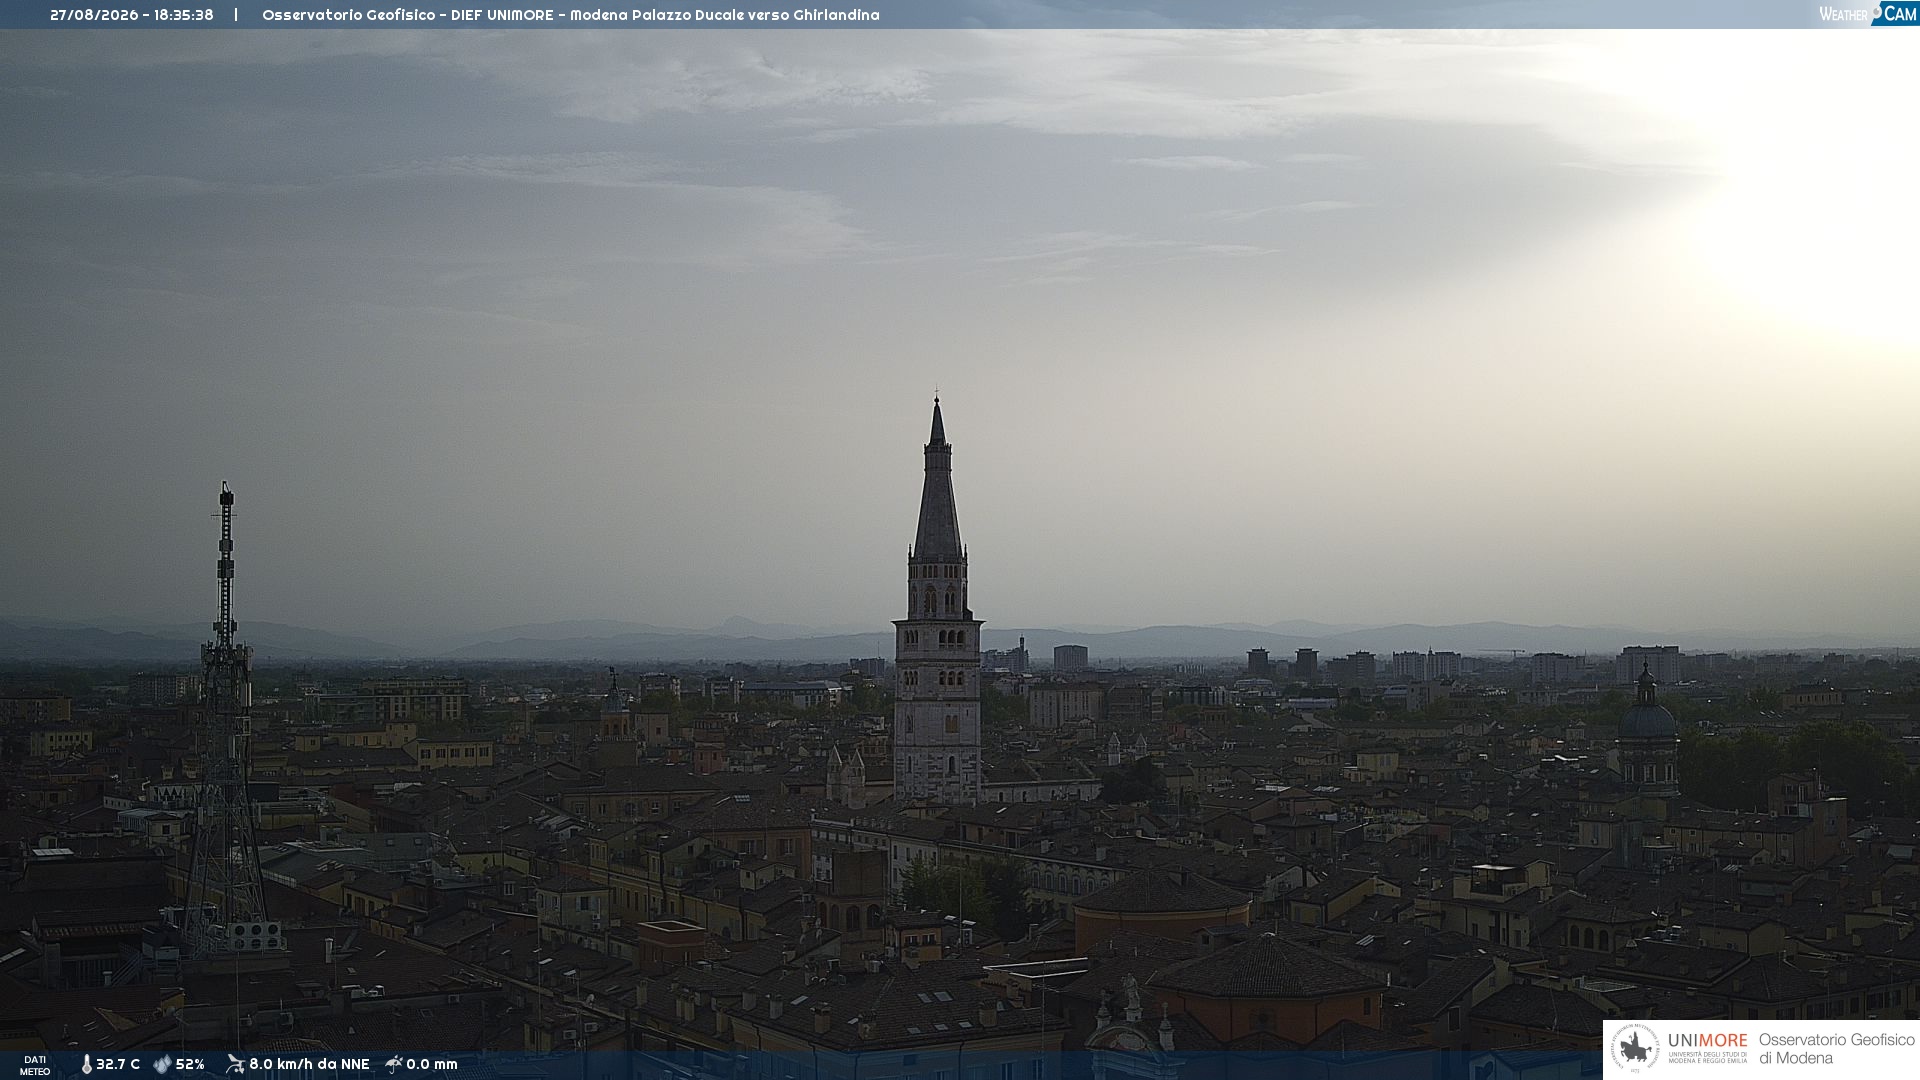Click the 52% humidity value
The image size is (1920, 1080).
(190, 1064)
